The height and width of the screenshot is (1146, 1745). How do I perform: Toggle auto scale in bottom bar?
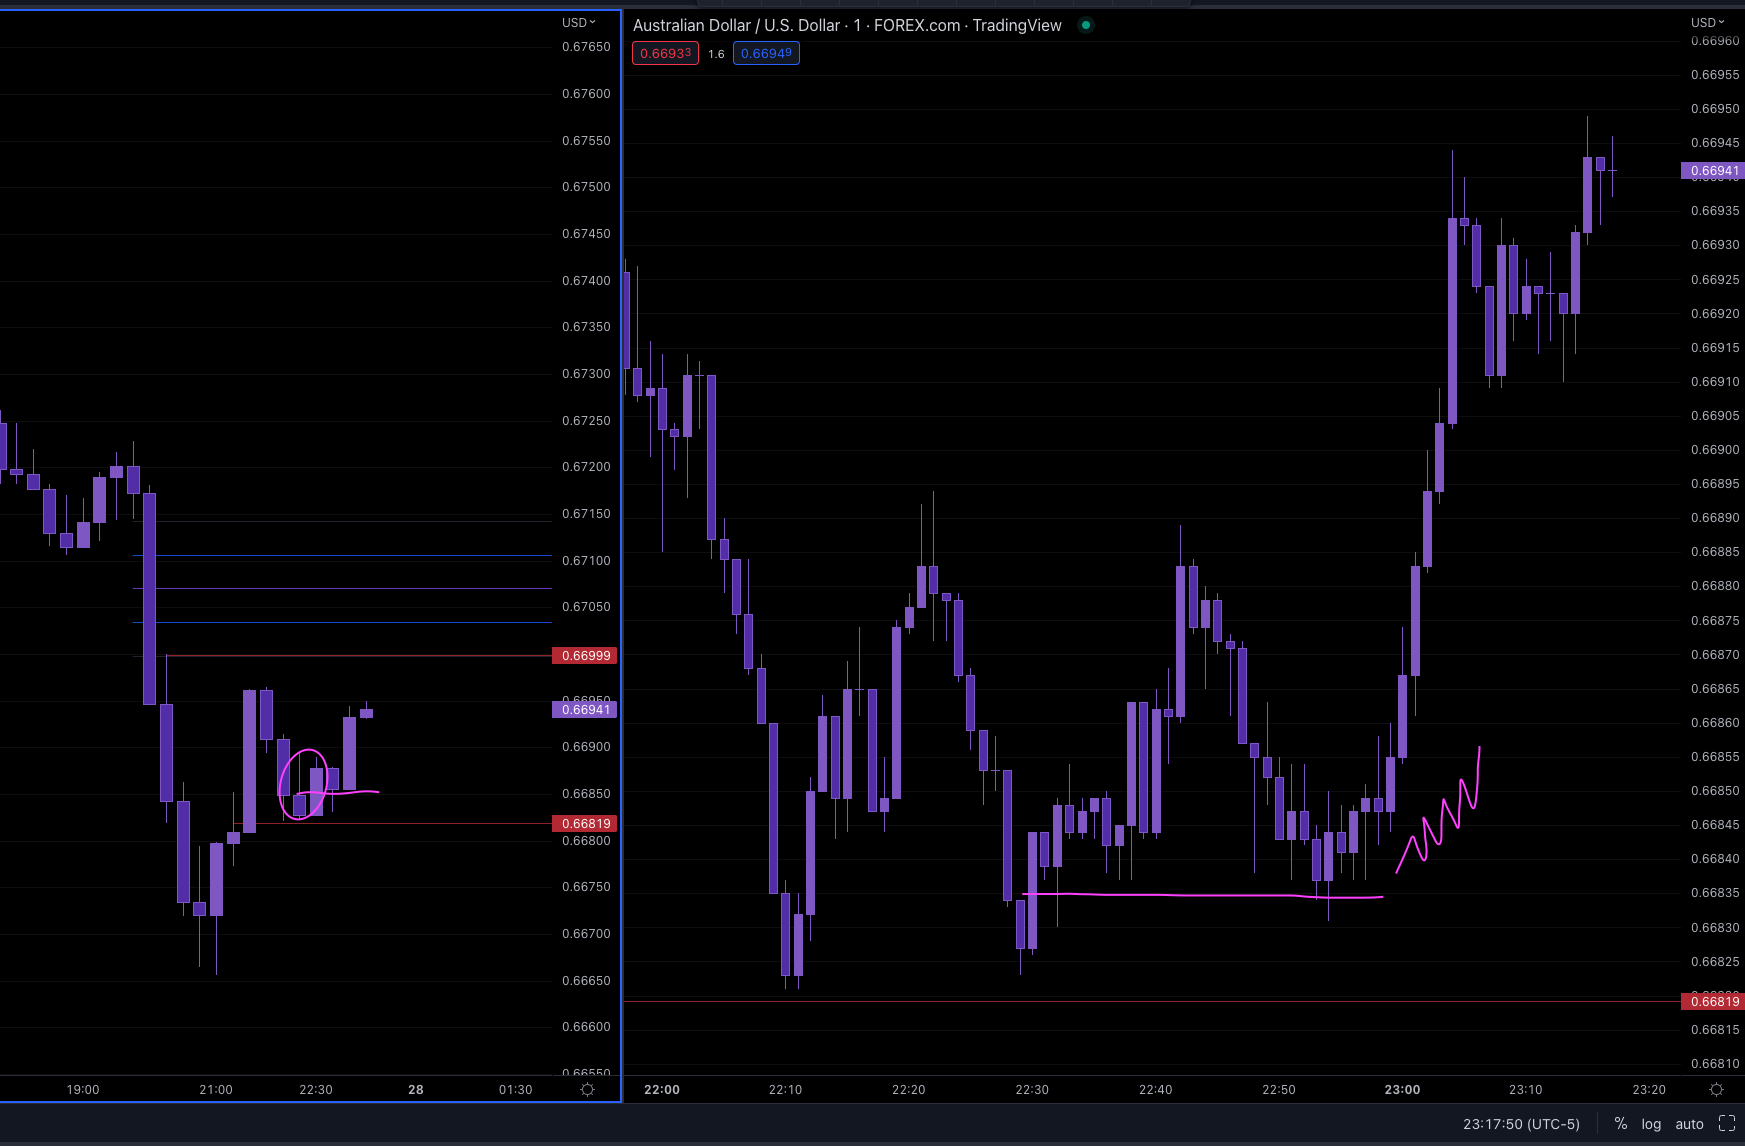(x=1690, y=1124)
